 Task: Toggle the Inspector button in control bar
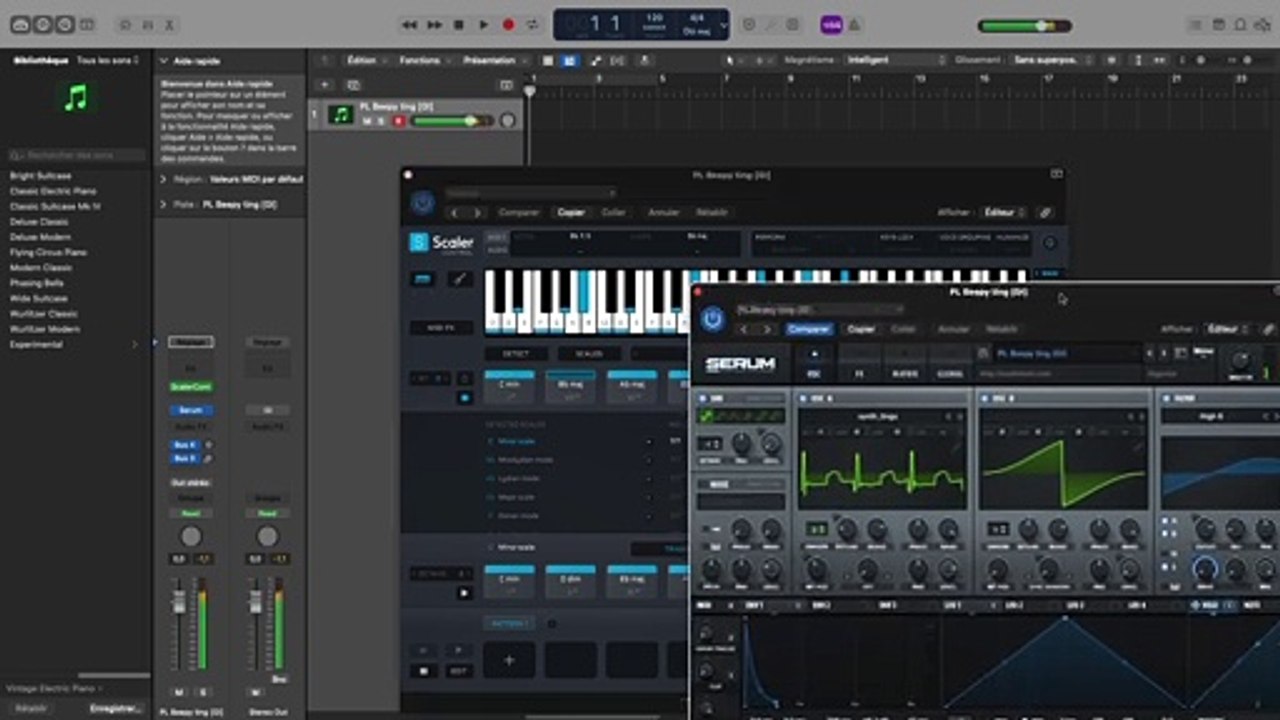point(42,25)
